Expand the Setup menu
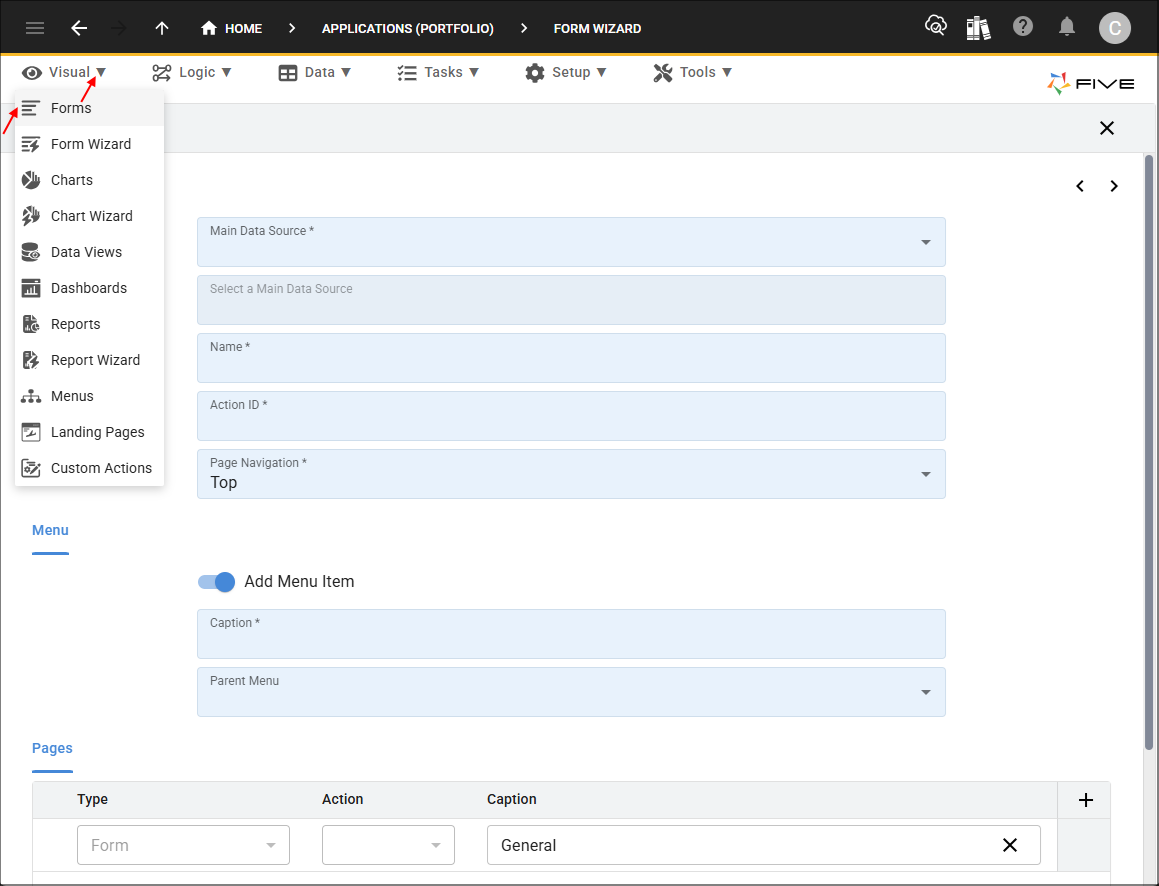1159x886 pixels. pyautogui.click(x=565, y=72)
